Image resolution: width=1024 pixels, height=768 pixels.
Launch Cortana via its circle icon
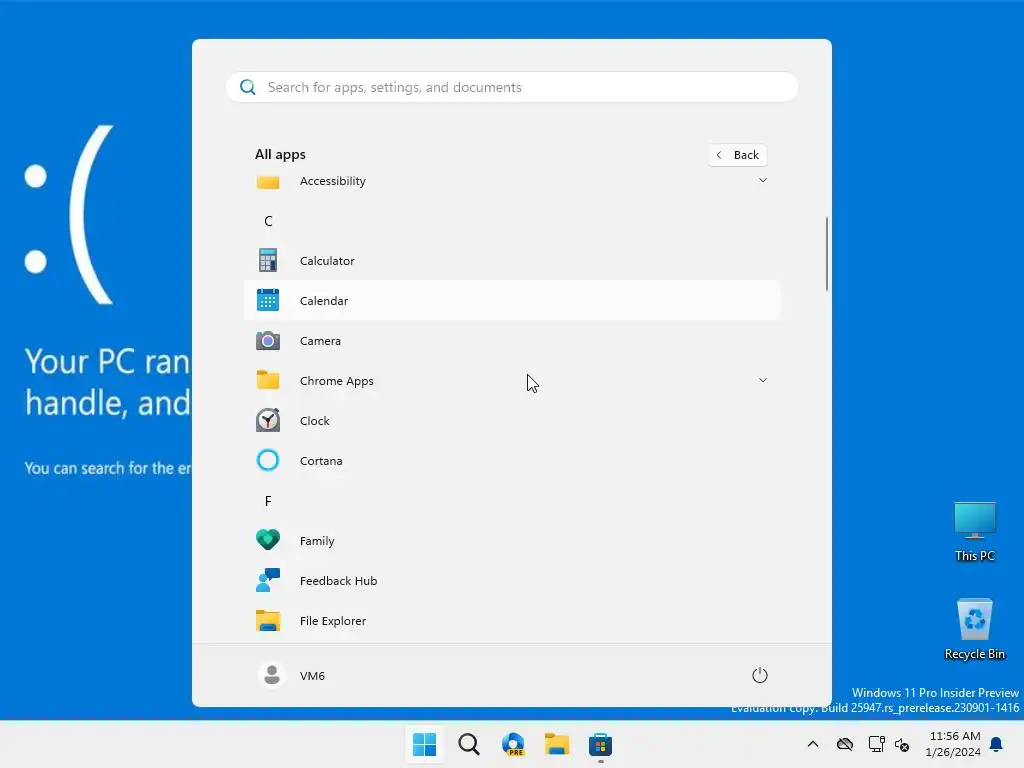coord(268,460)
